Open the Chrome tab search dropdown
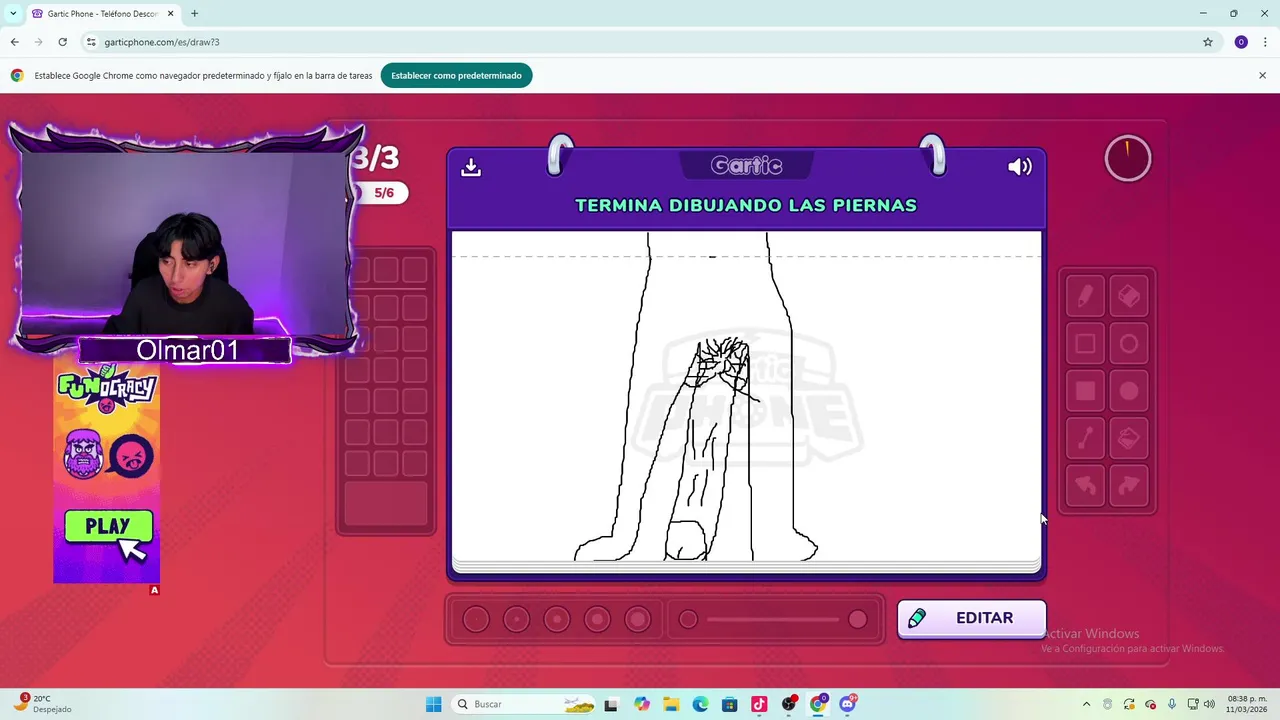Screen dimensions: 1280x720 coord(13,14)
